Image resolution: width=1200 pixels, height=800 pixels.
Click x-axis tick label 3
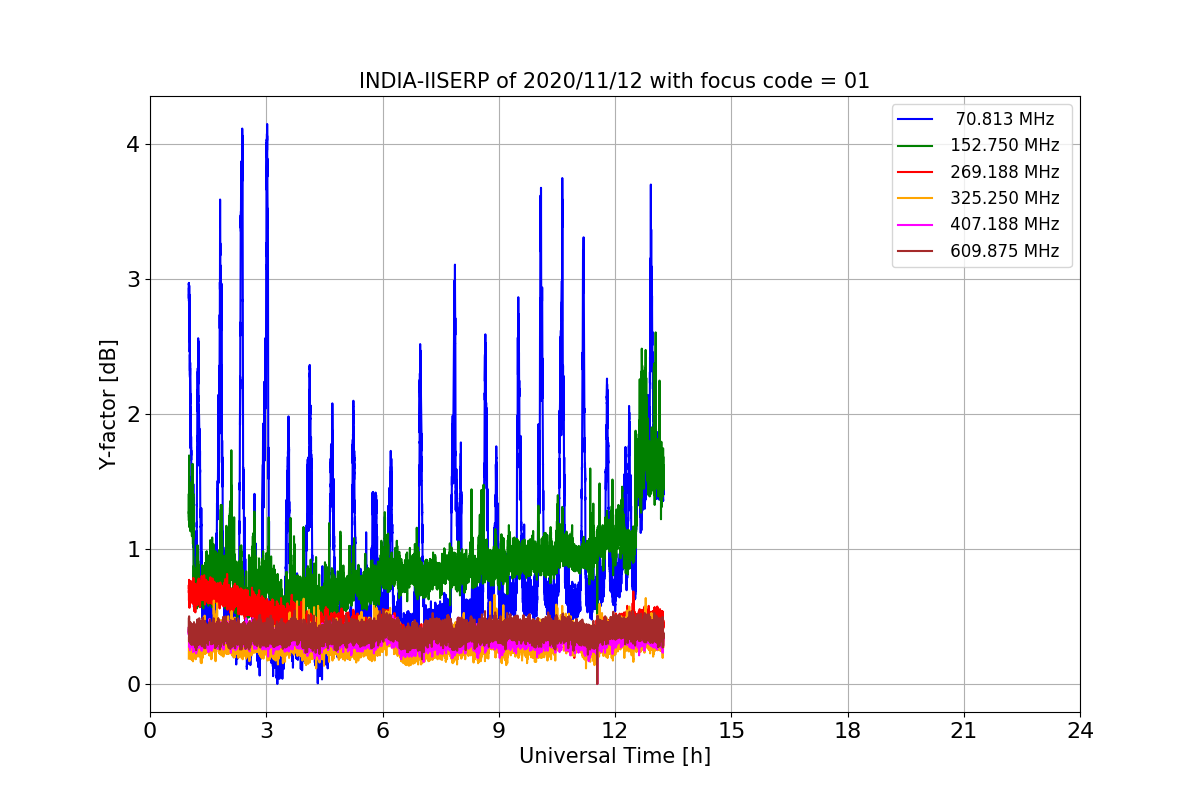266,730
